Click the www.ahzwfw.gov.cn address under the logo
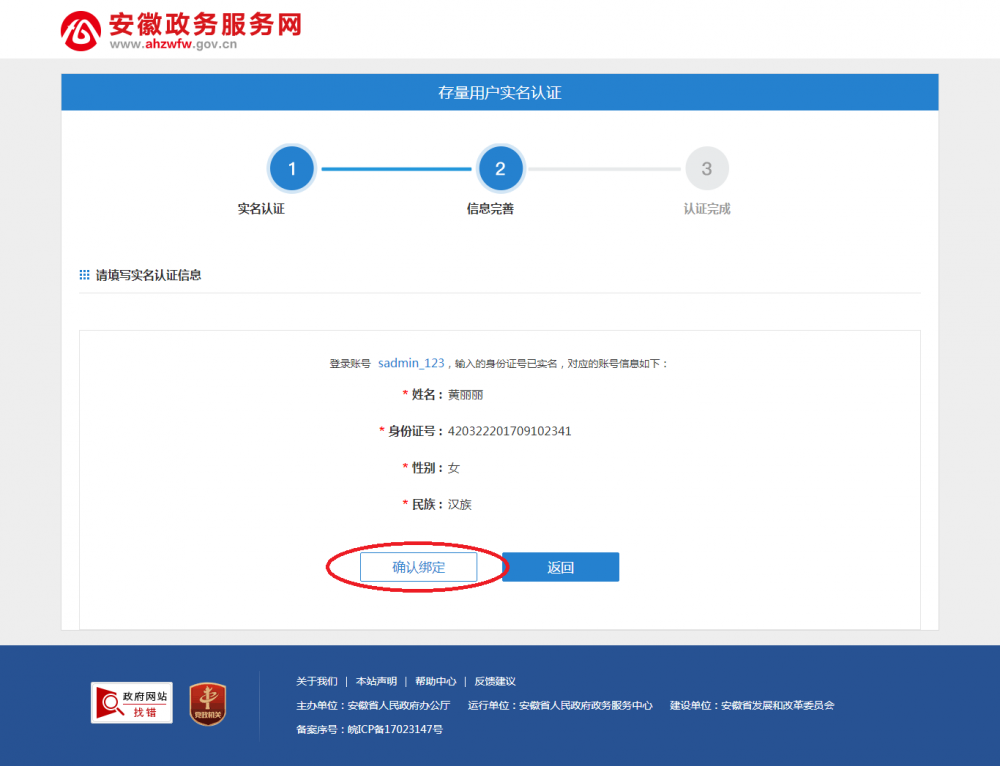The height and width of the screenshot is (766, 1000). pyautogui.click(x=173, y=44)
